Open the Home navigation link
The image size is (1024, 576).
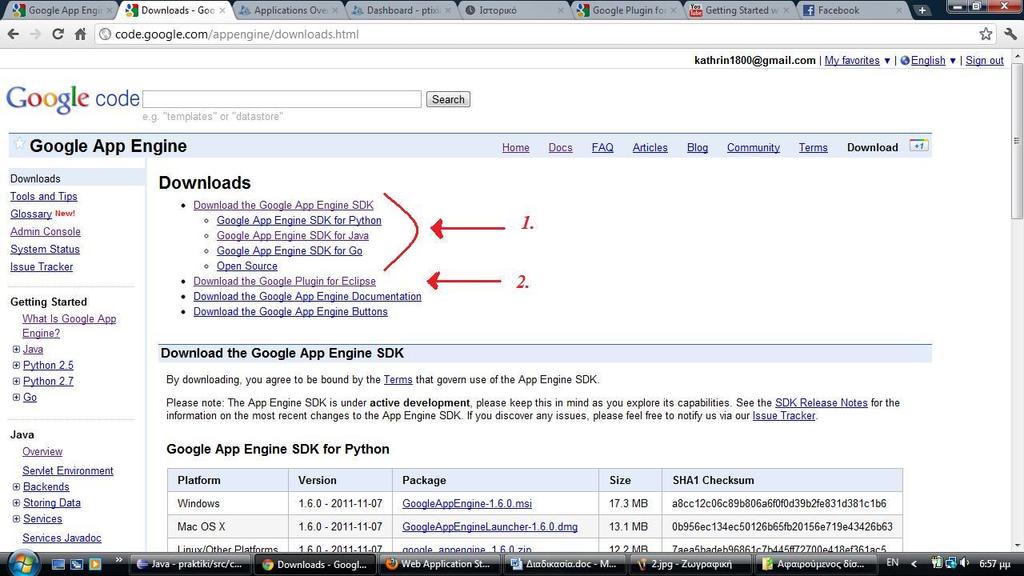(x=515, y=148)
